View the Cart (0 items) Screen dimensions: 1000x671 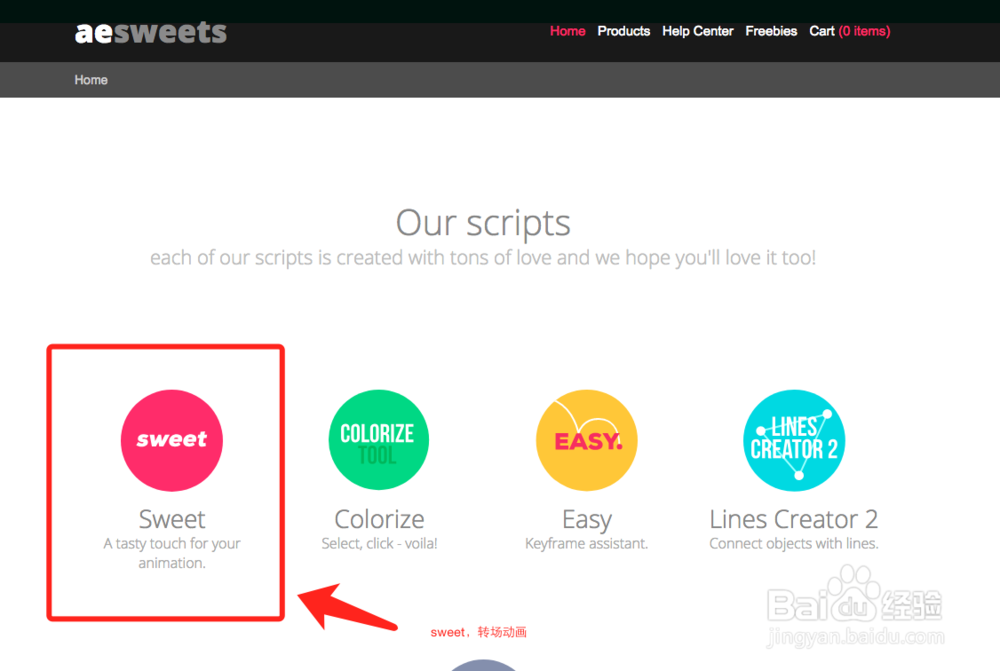(x=849, y=31)
